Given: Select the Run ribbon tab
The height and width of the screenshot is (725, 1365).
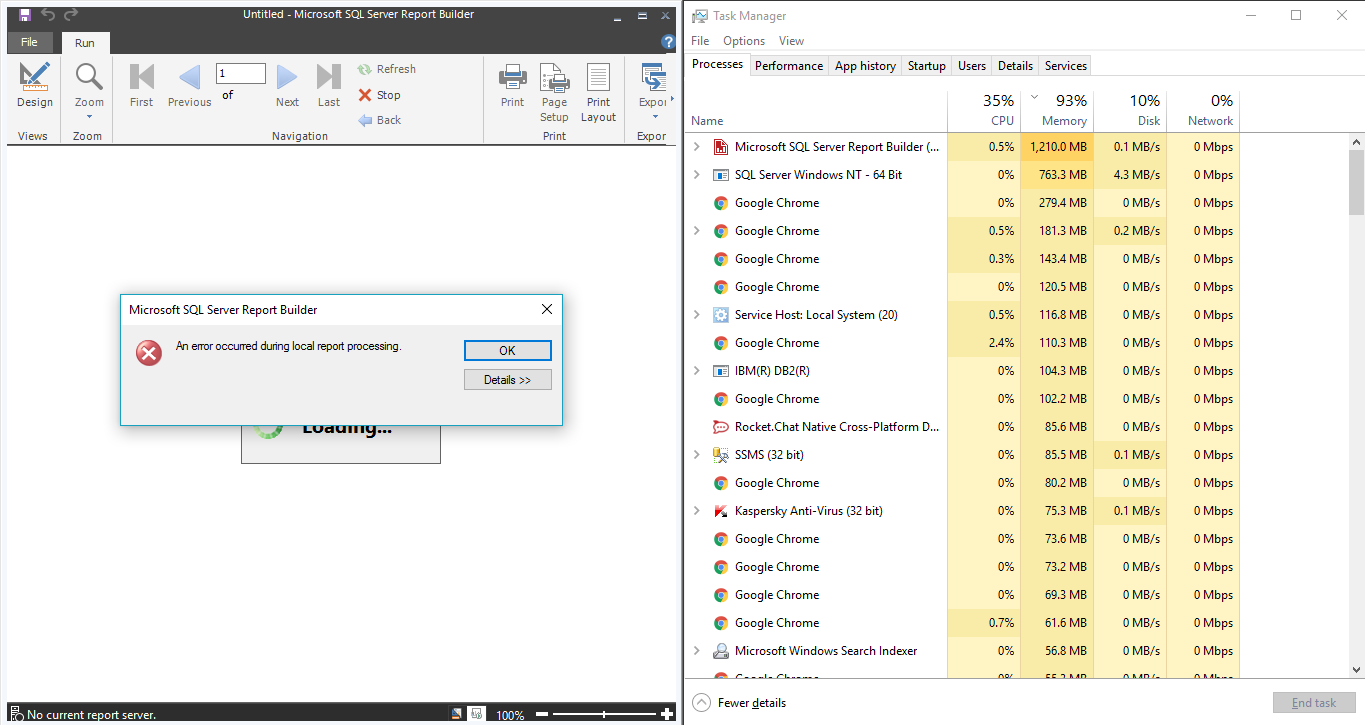Looking at the screenshot, I should click(85, 43).
